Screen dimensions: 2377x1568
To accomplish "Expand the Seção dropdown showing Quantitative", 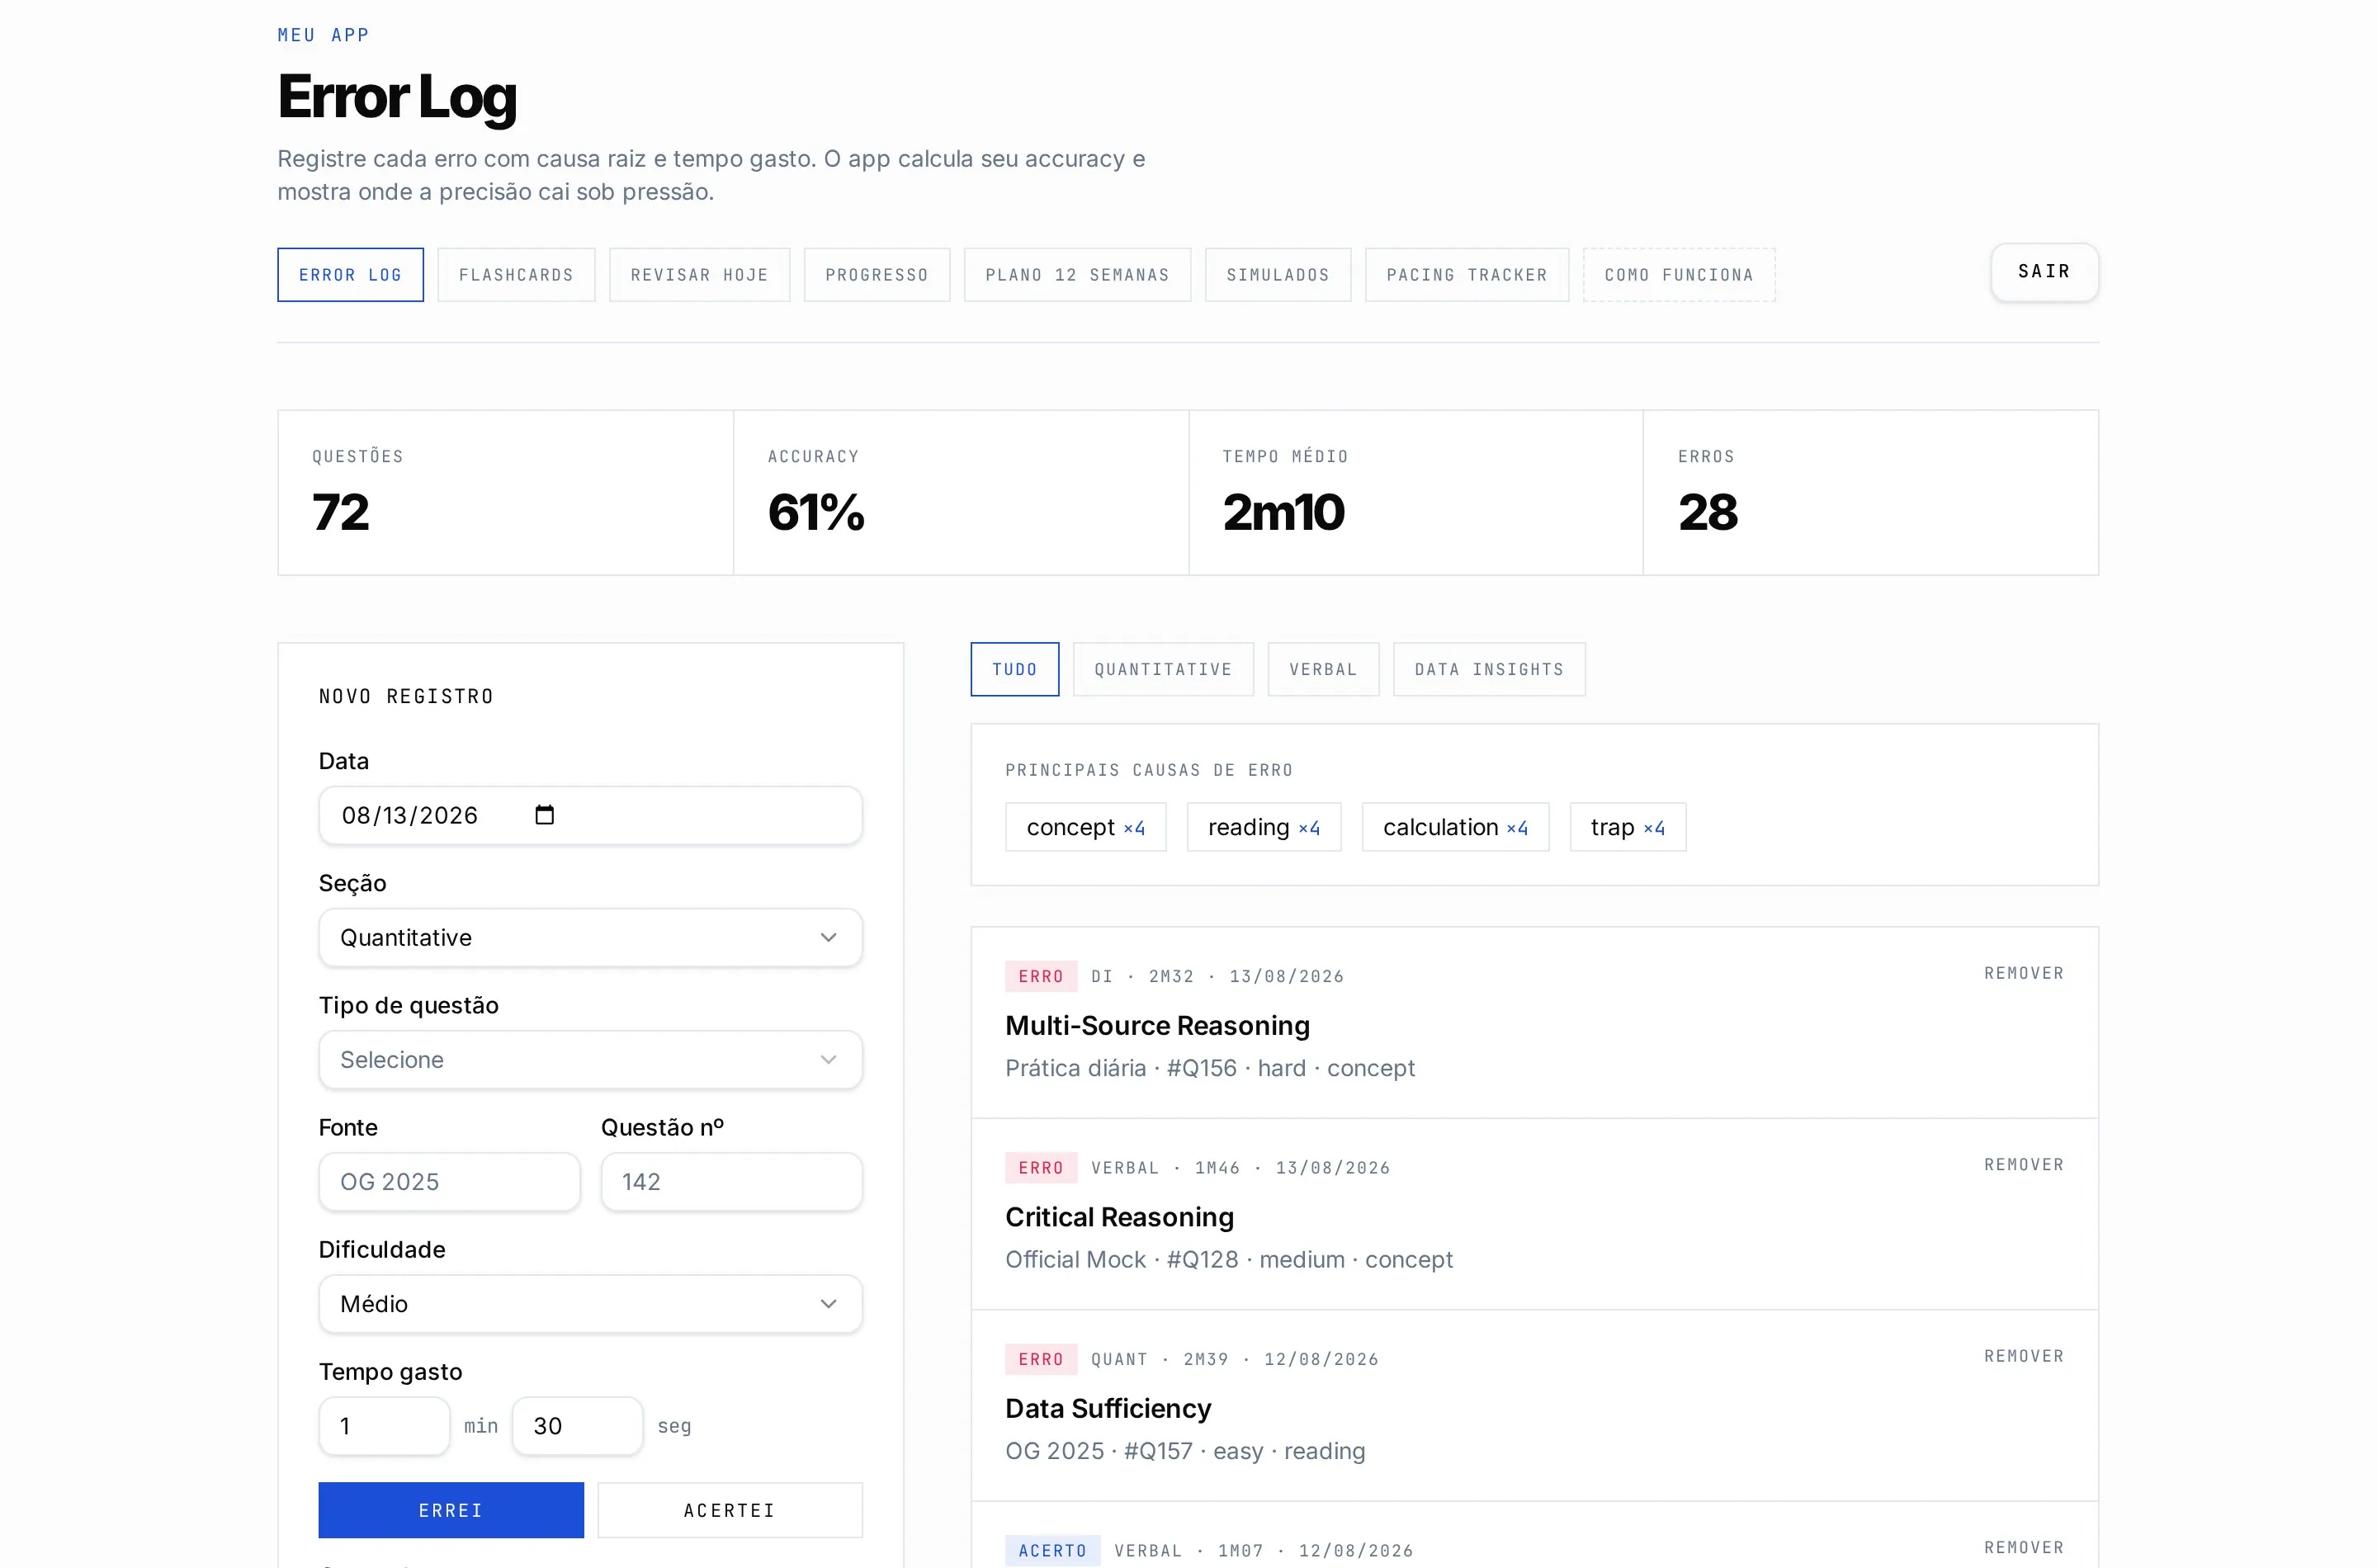I will [590, 938].
